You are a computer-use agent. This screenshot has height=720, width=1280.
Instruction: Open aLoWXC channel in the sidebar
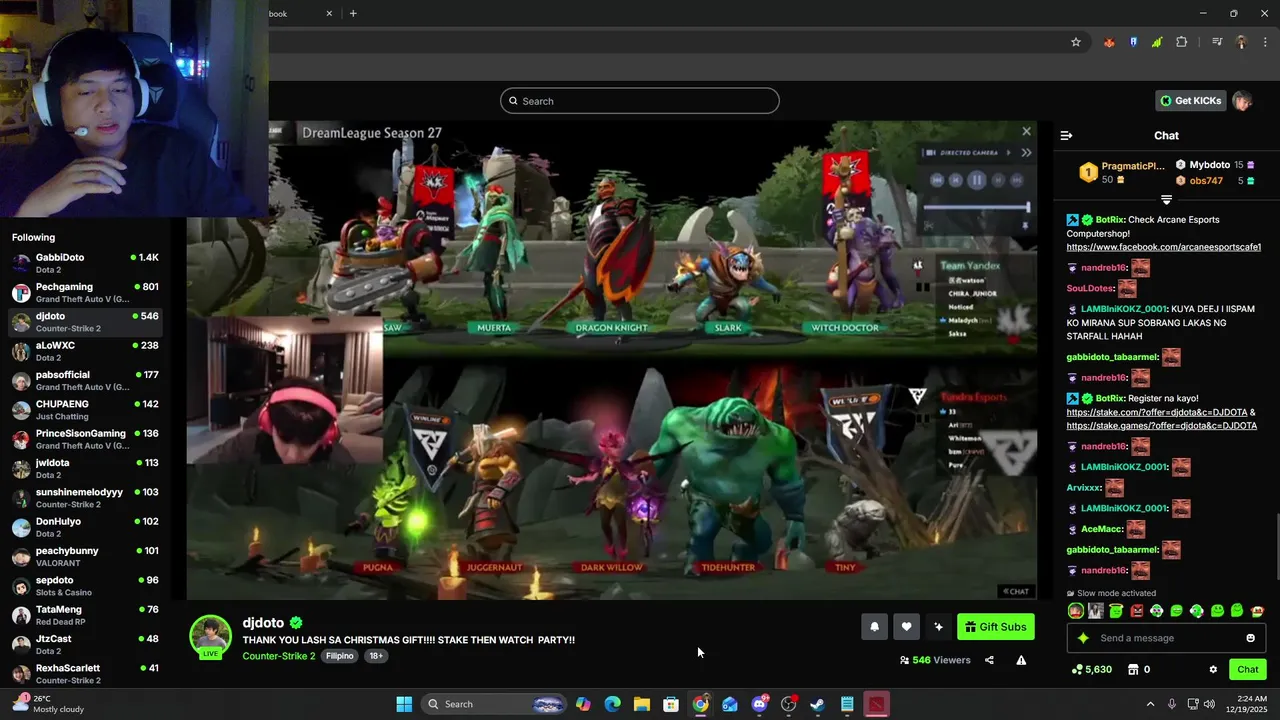tap(85, 351)
